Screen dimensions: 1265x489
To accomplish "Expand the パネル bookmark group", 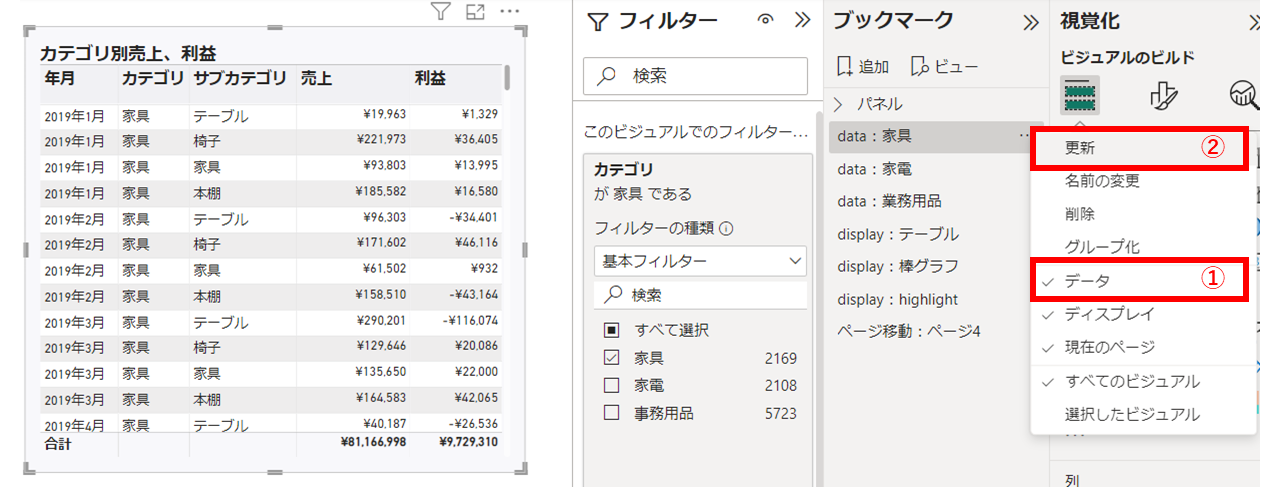I will point(838,104).
